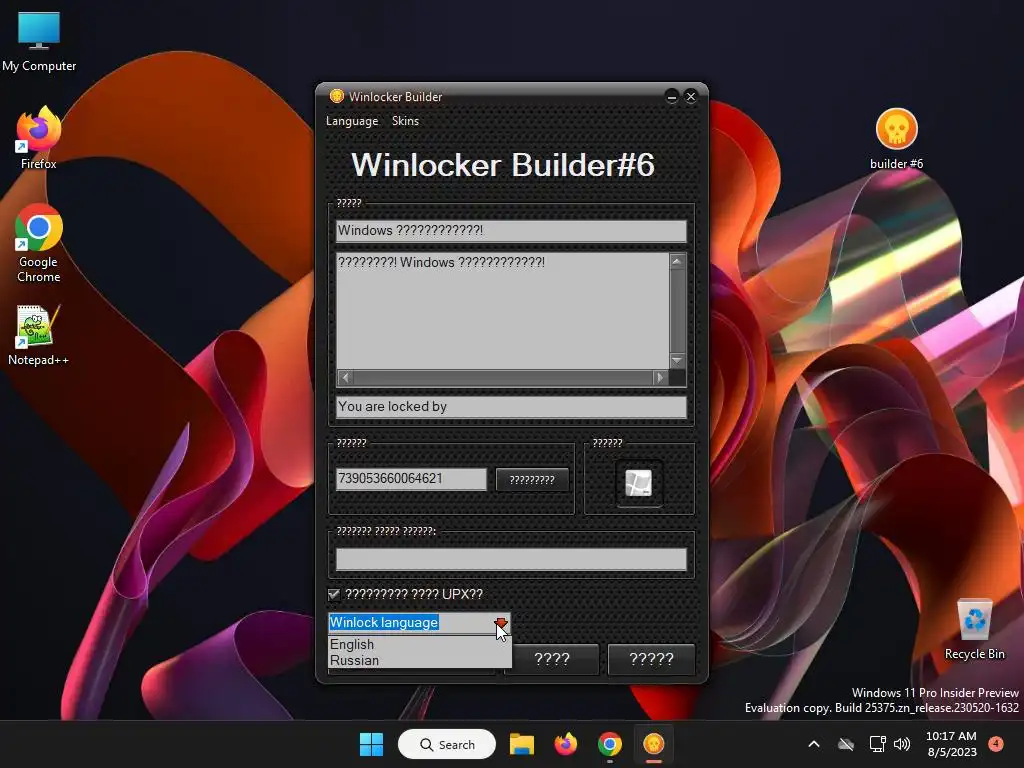Open the Windows Start menu
1024x768 pixels.
pos(372,744)
